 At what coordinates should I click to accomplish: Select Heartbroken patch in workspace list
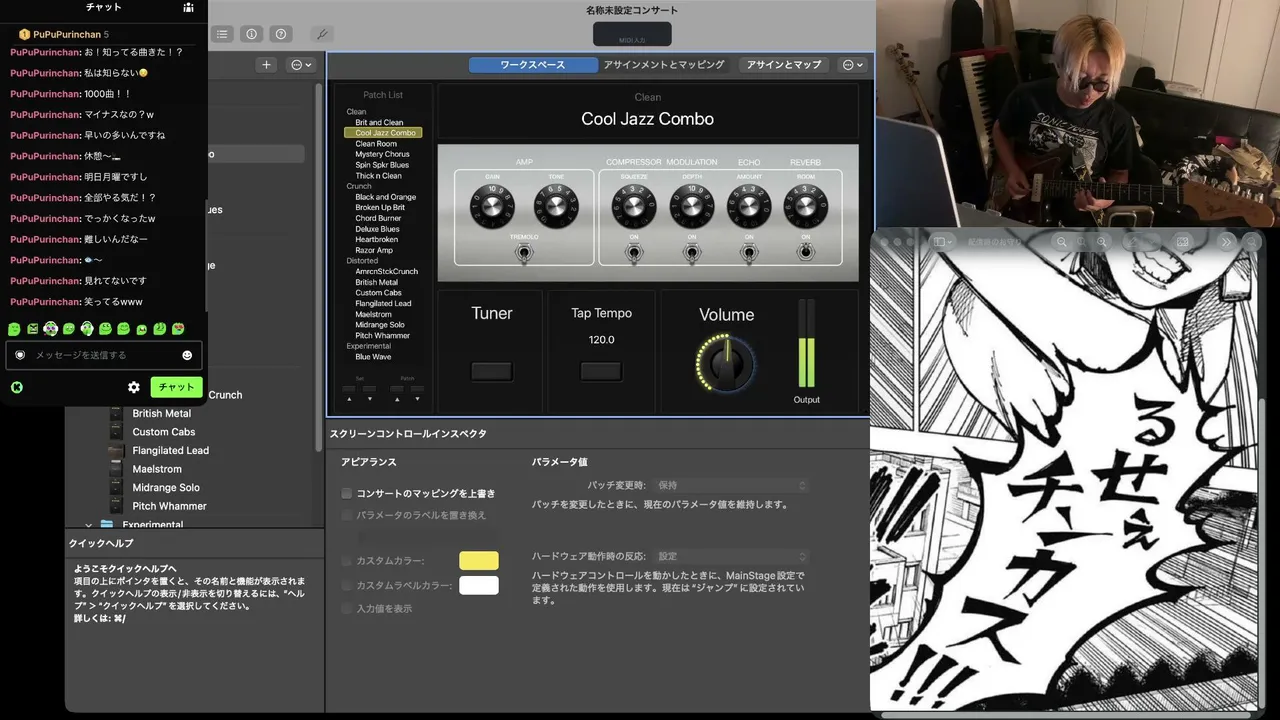[376, 239]
